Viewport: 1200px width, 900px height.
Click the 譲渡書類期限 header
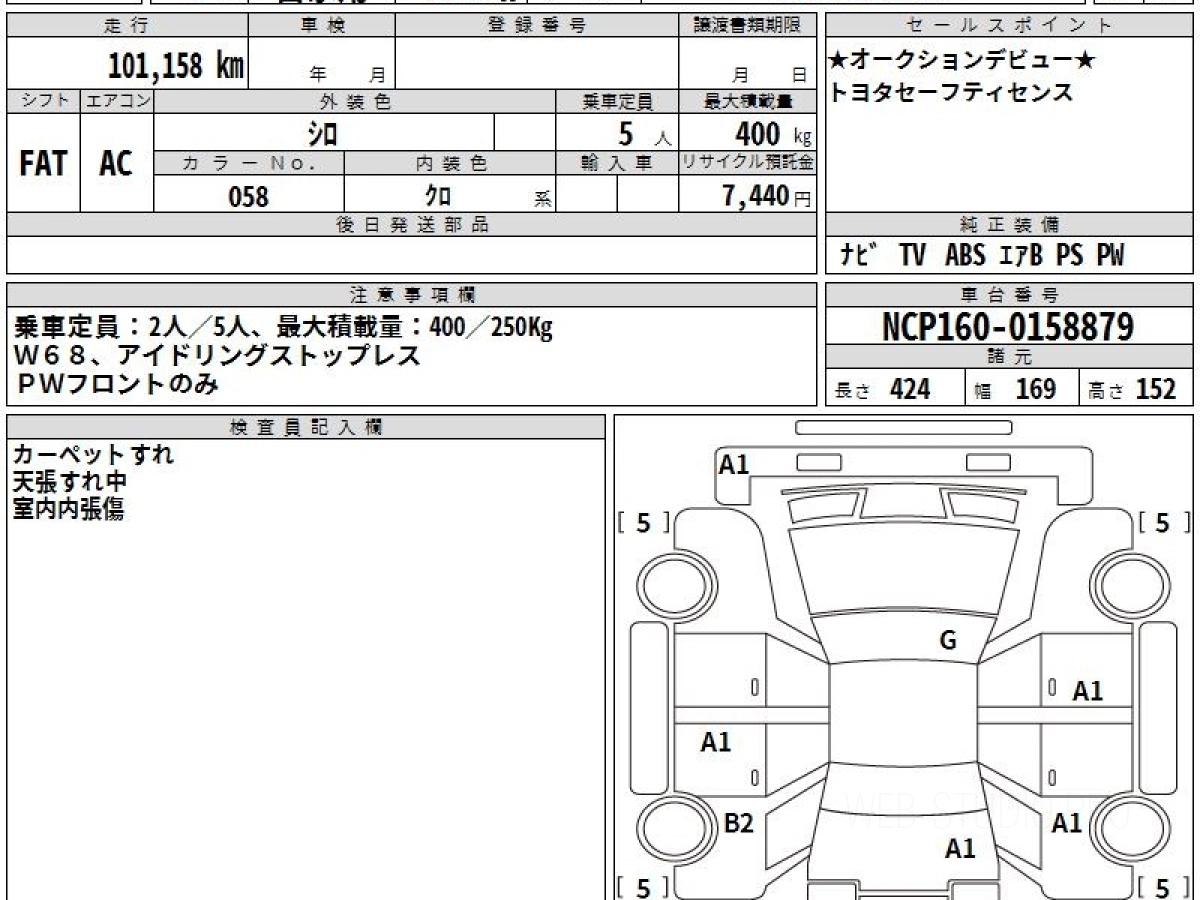click(747, 26)
